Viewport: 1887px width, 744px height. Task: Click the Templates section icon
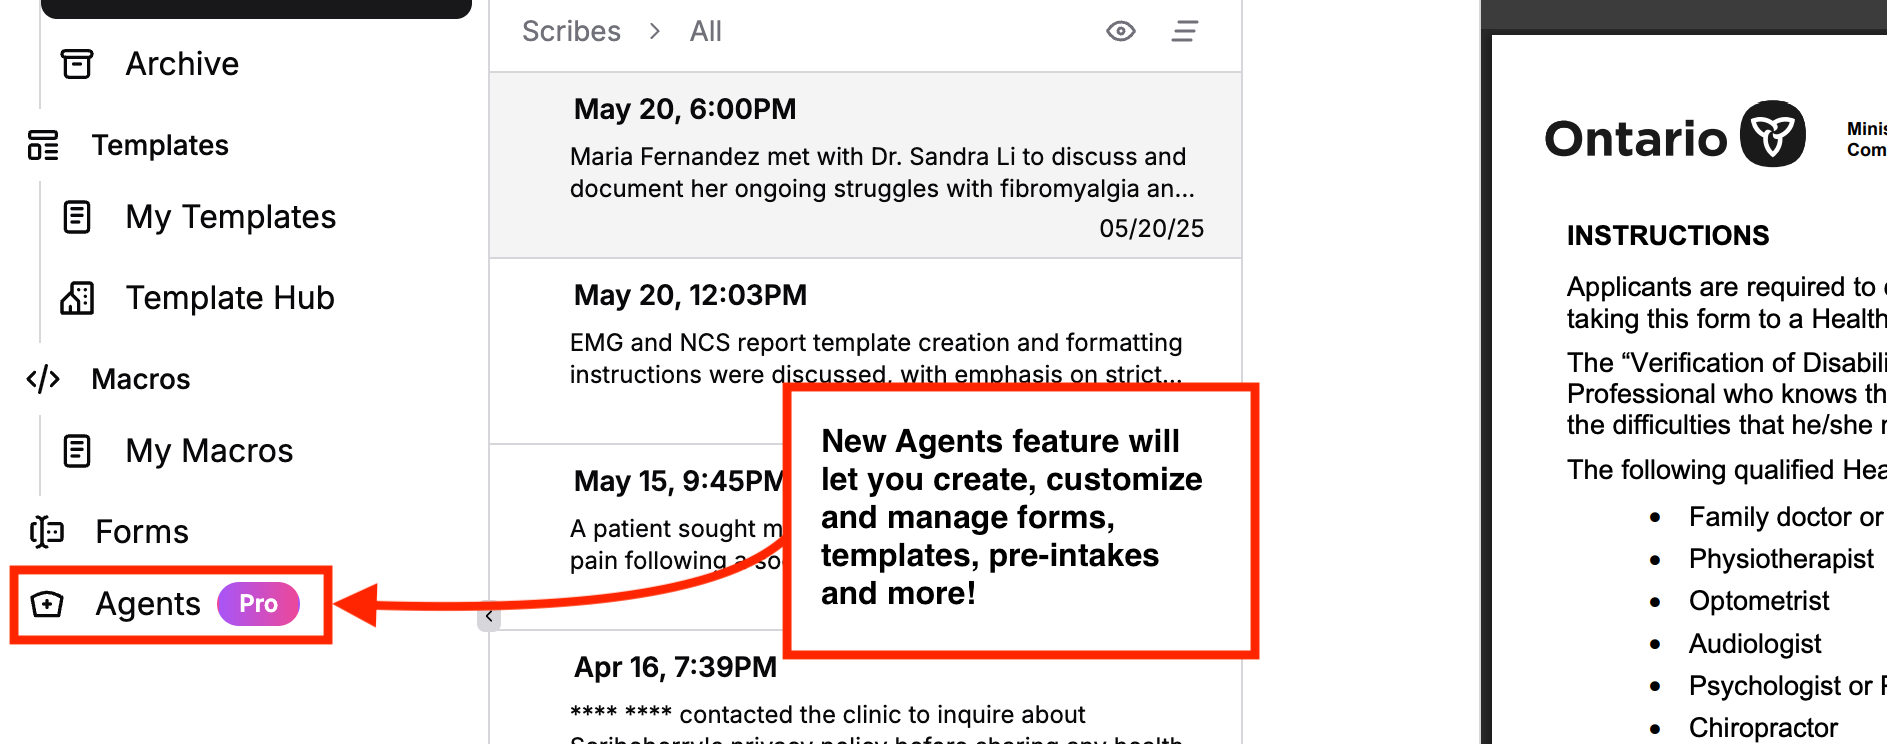point(43,145)
